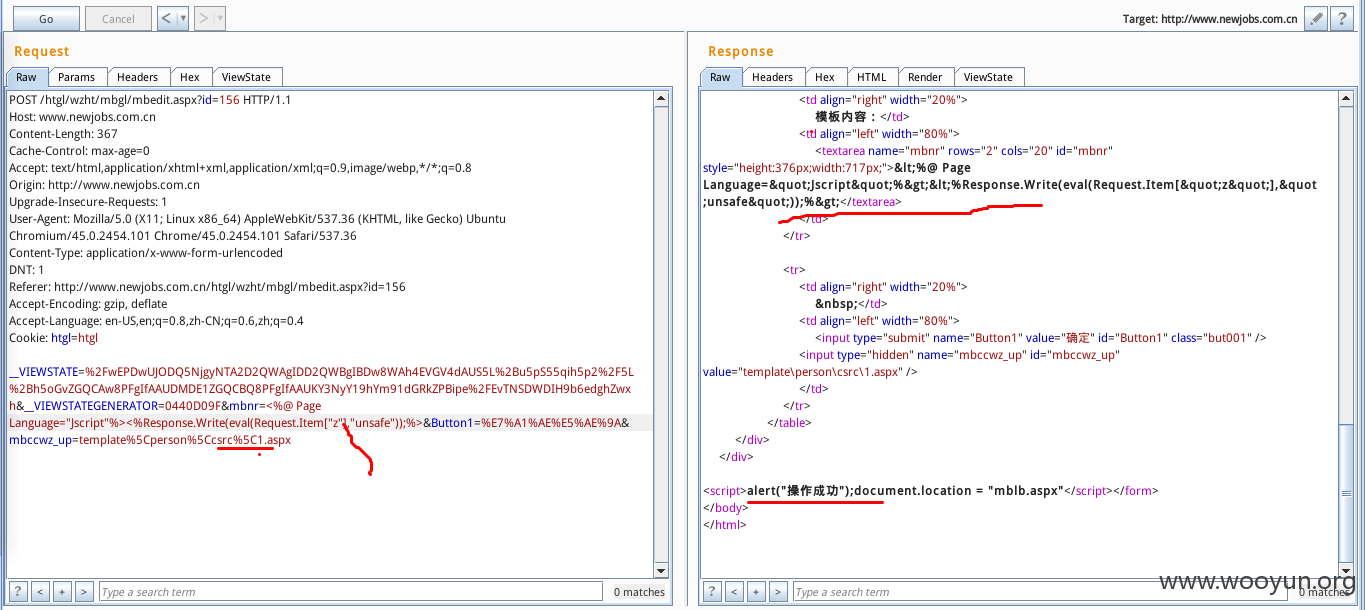Click the POST request line text
Image resolution: width=1365 pixels, height=610 pixels.
(150, 100)
